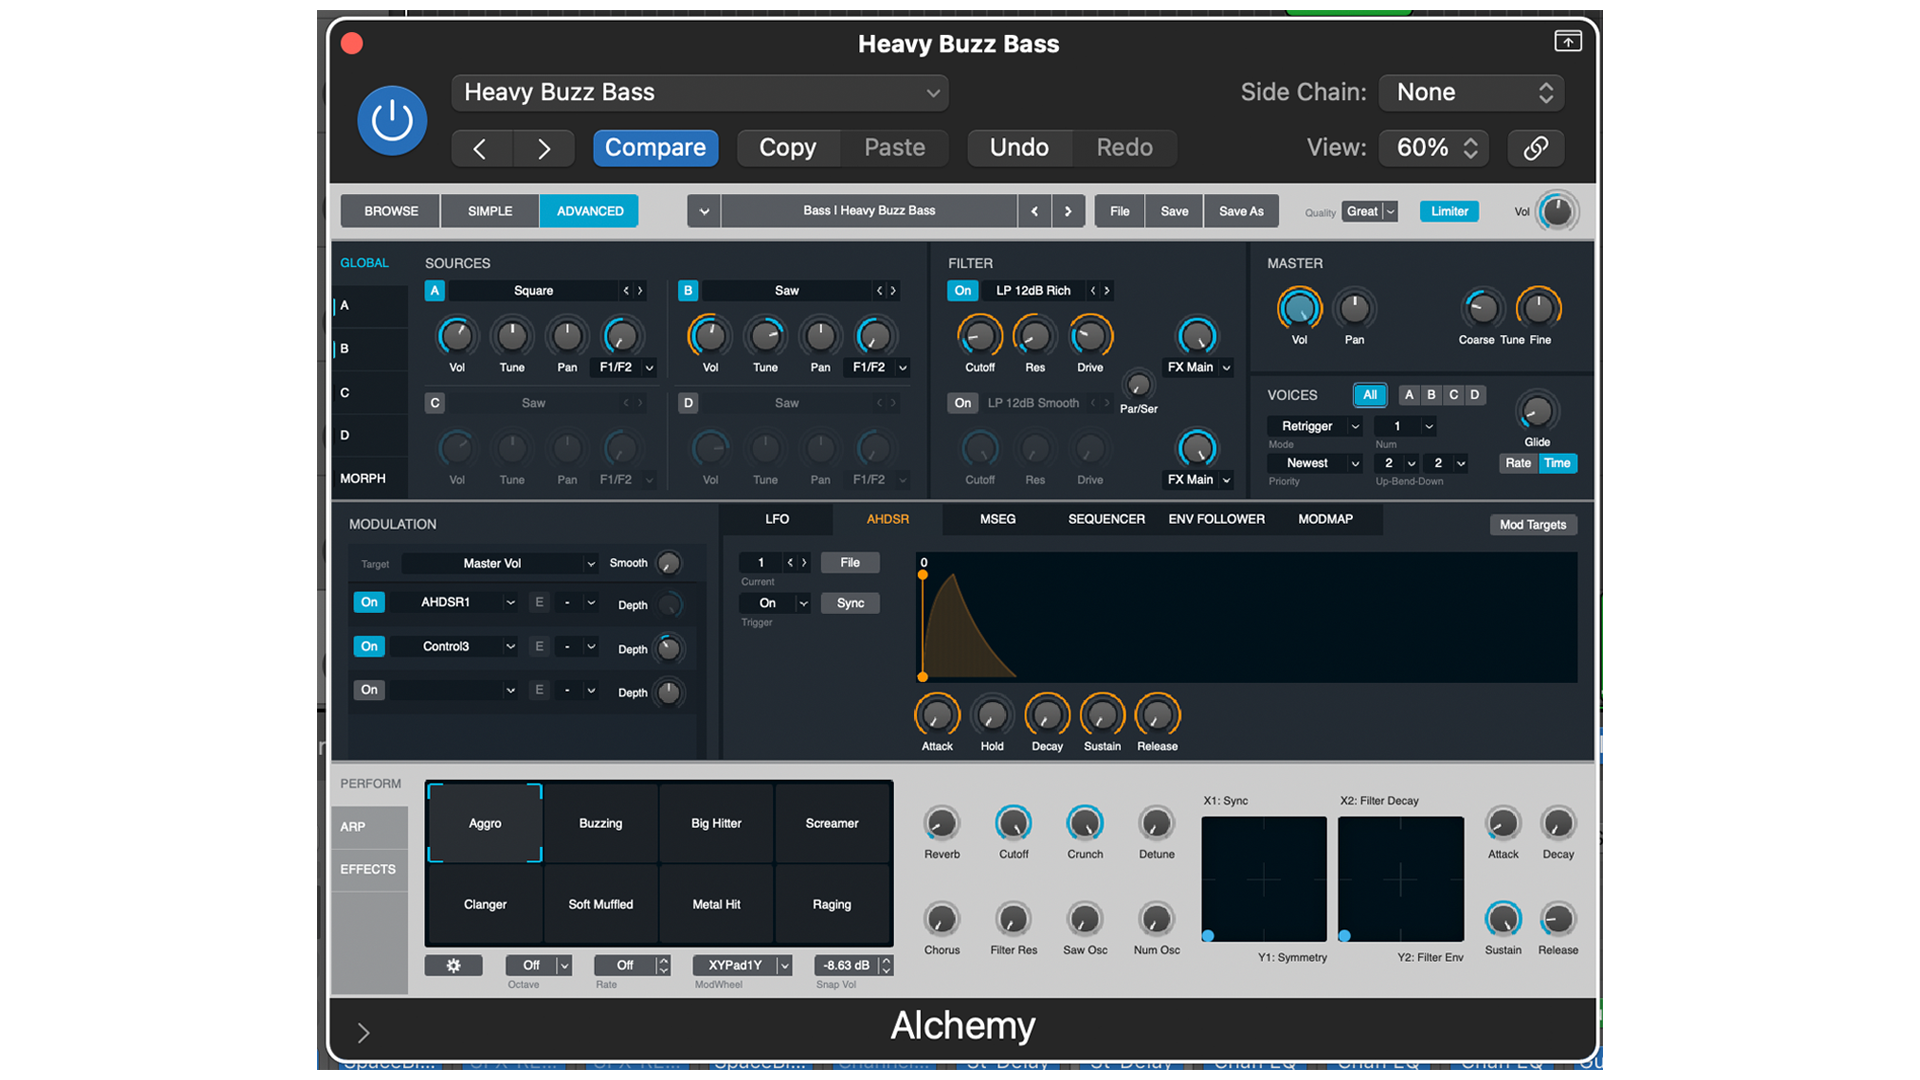Open the Side Chain None dropdown
This screenshot has width=1920, height=1080.
click(1471, 92)
